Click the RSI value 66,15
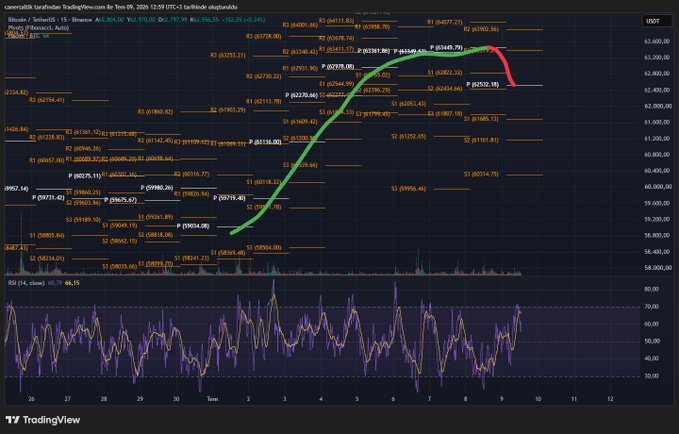The height and width of the screenshot is (434, 679). (72, 283)
